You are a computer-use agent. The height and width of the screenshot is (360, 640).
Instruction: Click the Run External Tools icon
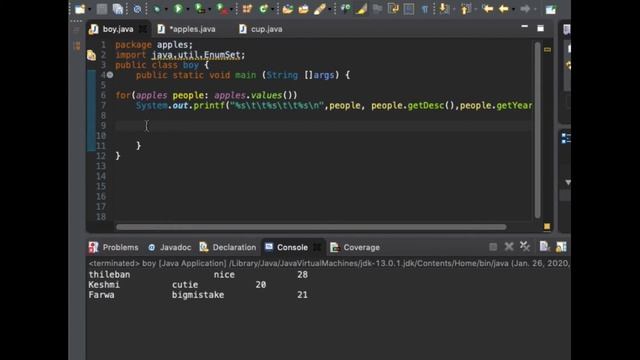point(221,9)
